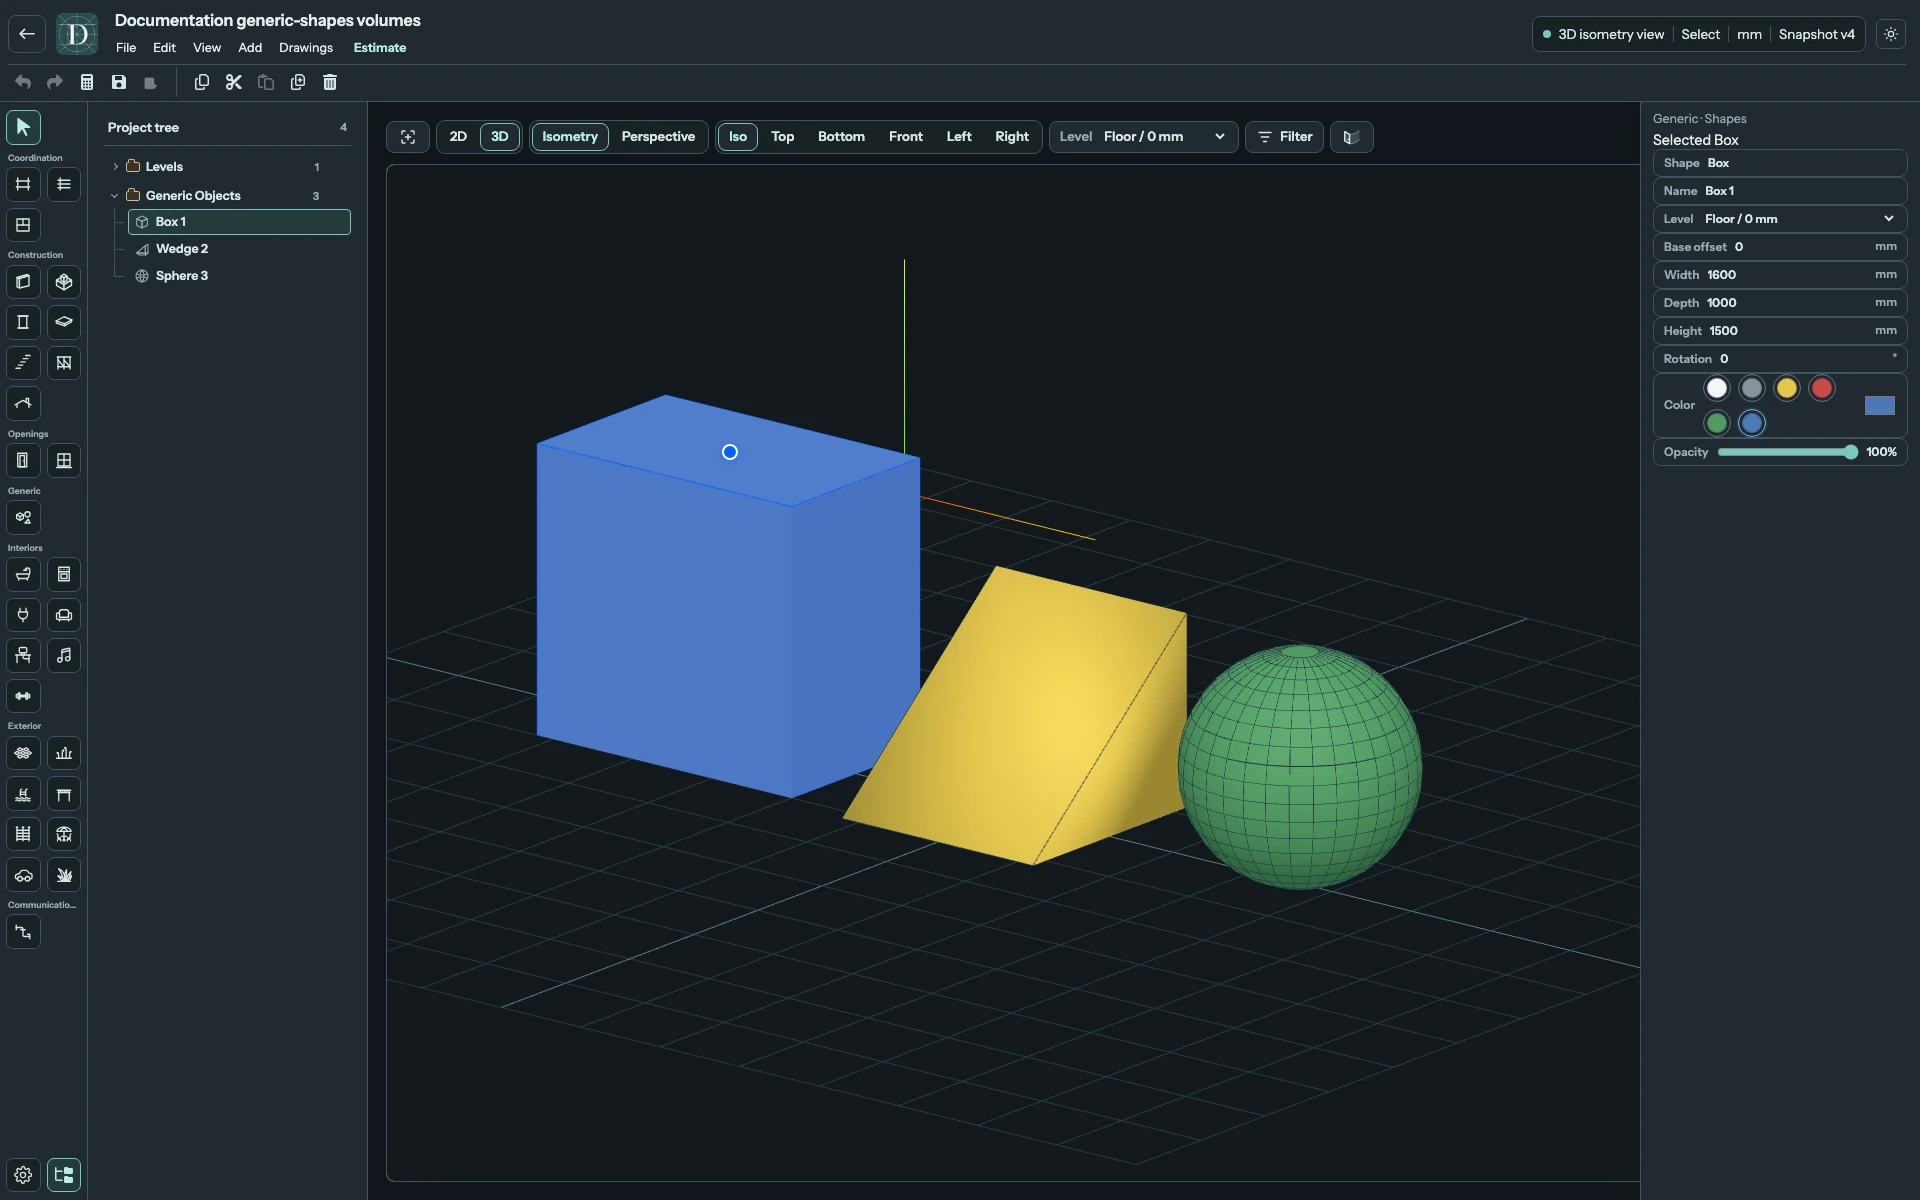
Task: Click the undo arrow icon
Action: [23, 82]
